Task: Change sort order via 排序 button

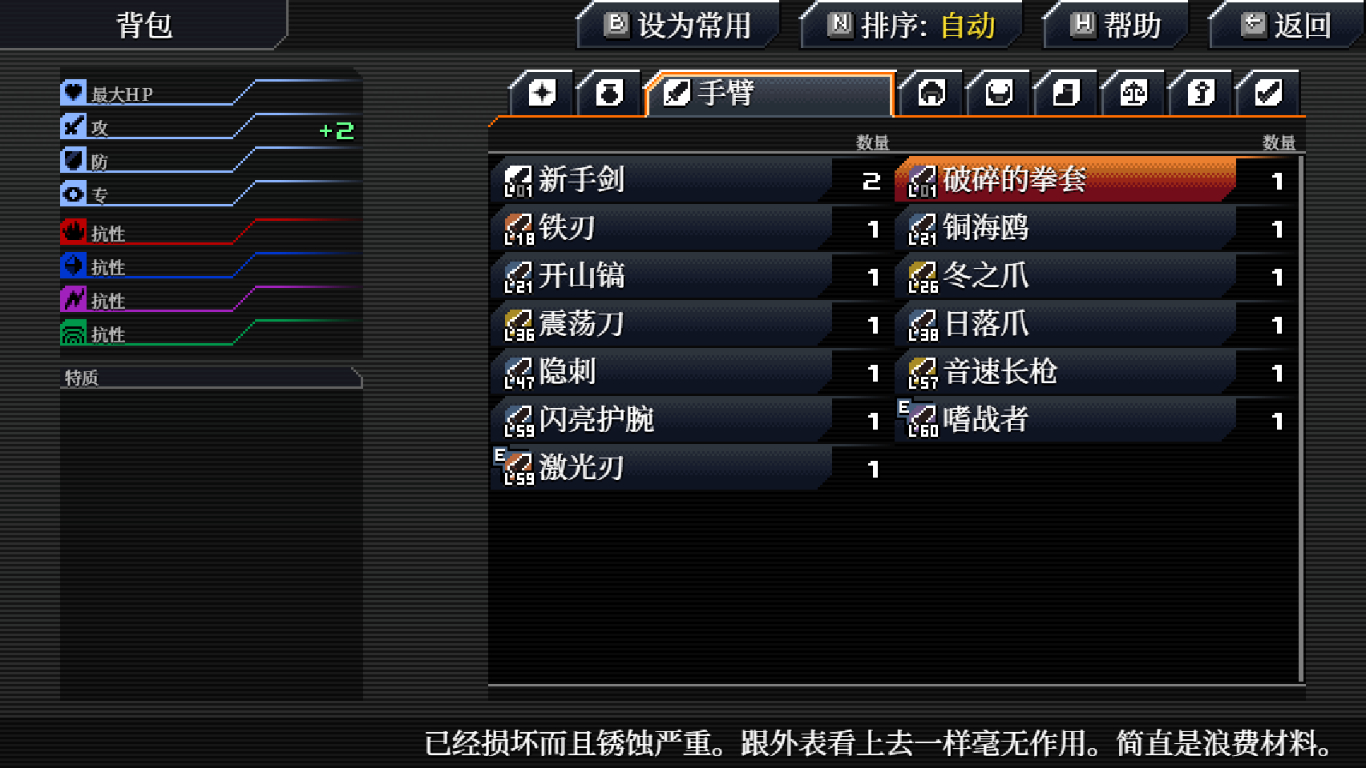Action: (912, 25)
